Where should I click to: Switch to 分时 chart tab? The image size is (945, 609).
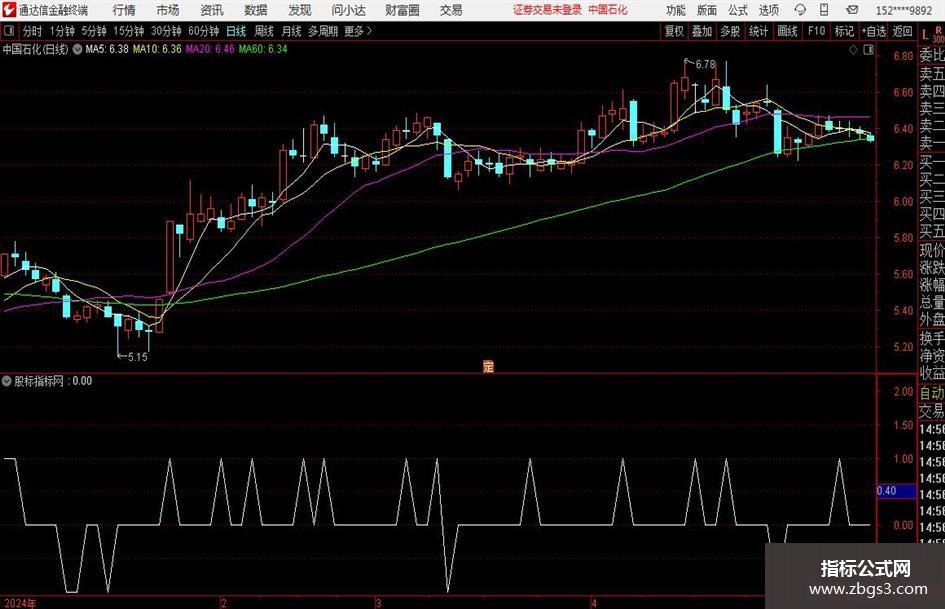tap(33, 31)
